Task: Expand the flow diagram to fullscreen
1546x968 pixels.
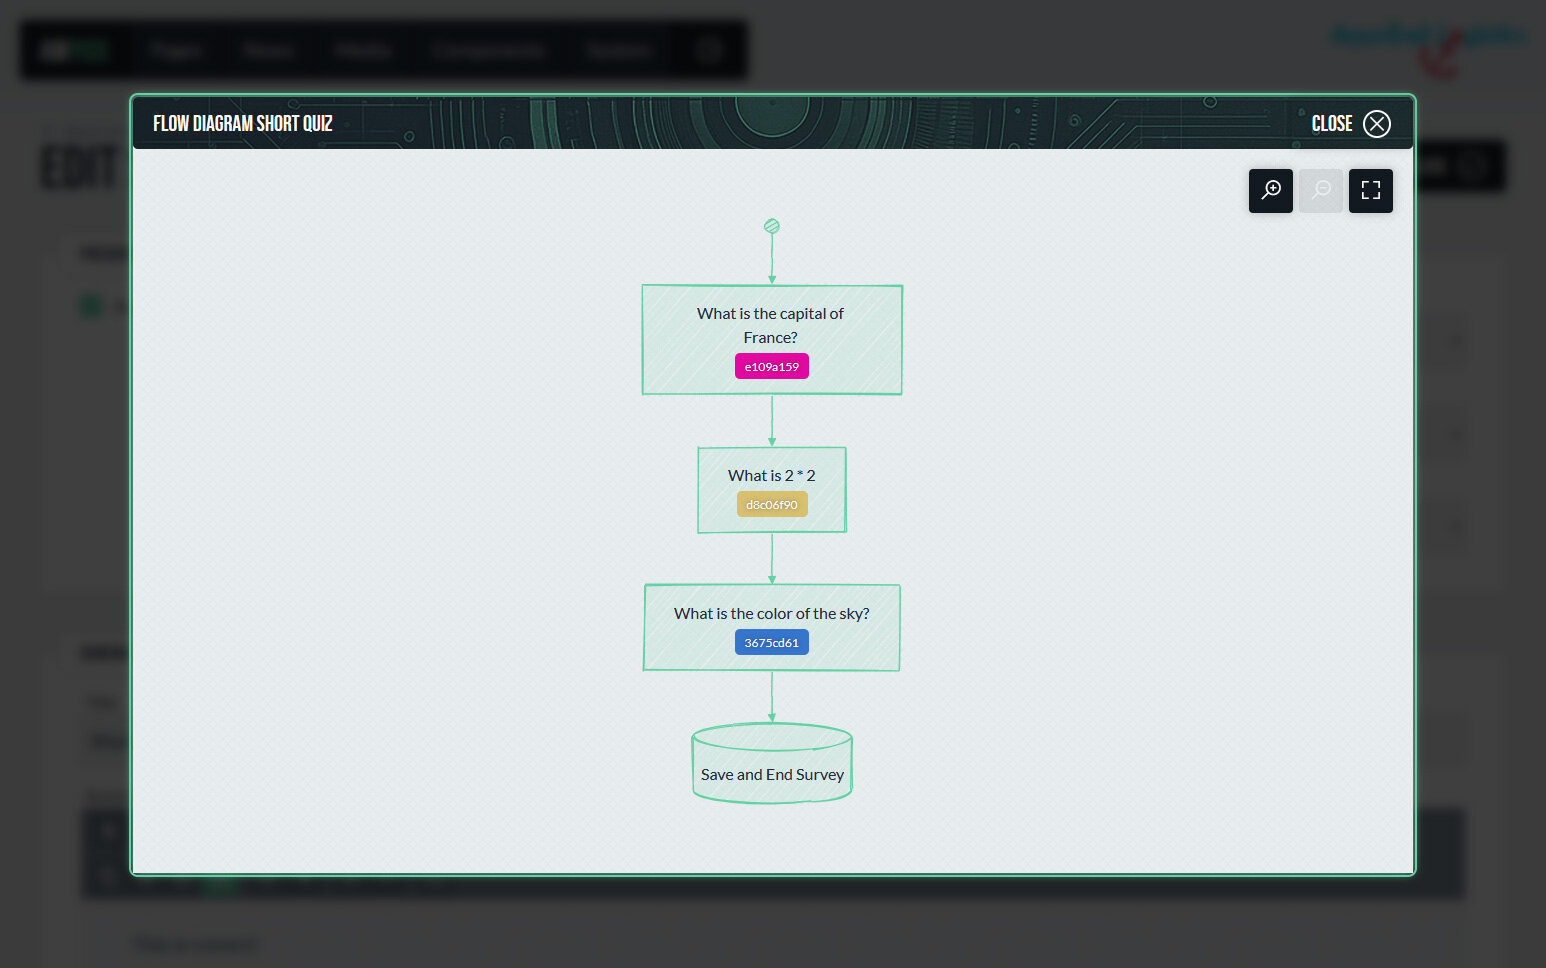Action: [x=1370, y=190]
